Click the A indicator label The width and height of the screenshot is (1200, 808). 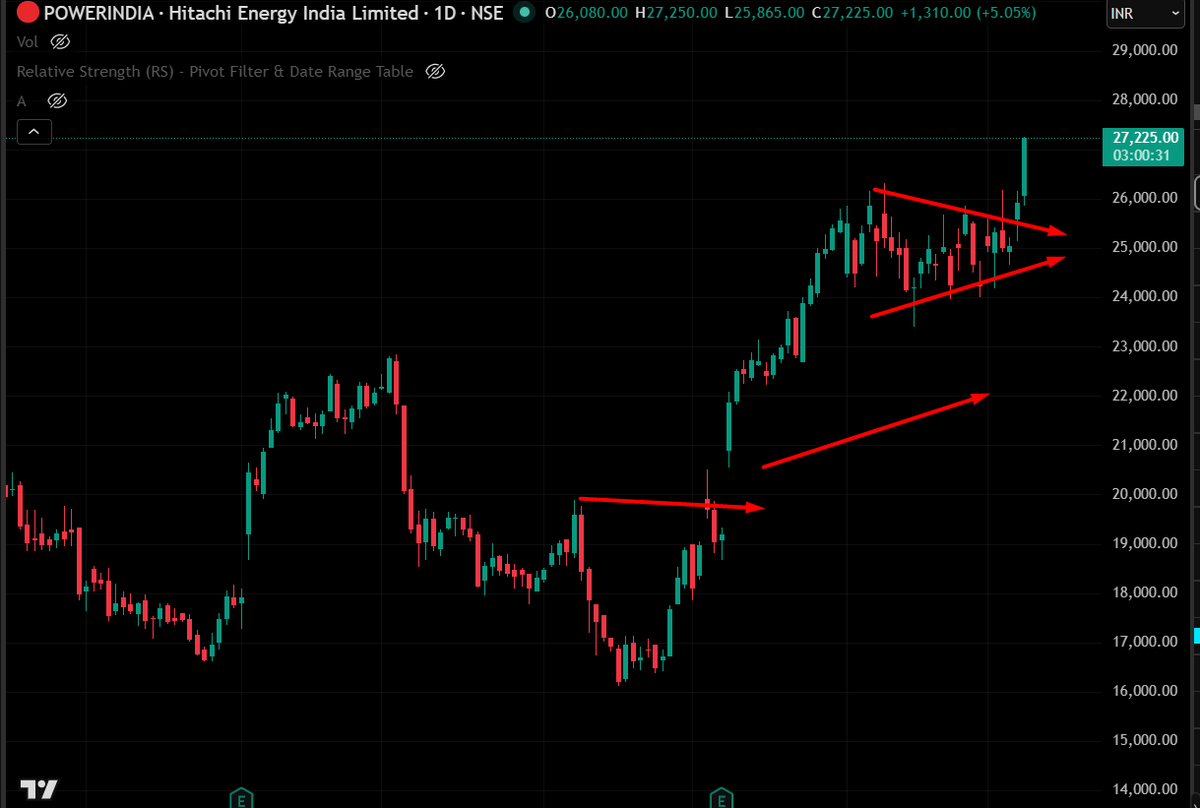click(21, 101)
